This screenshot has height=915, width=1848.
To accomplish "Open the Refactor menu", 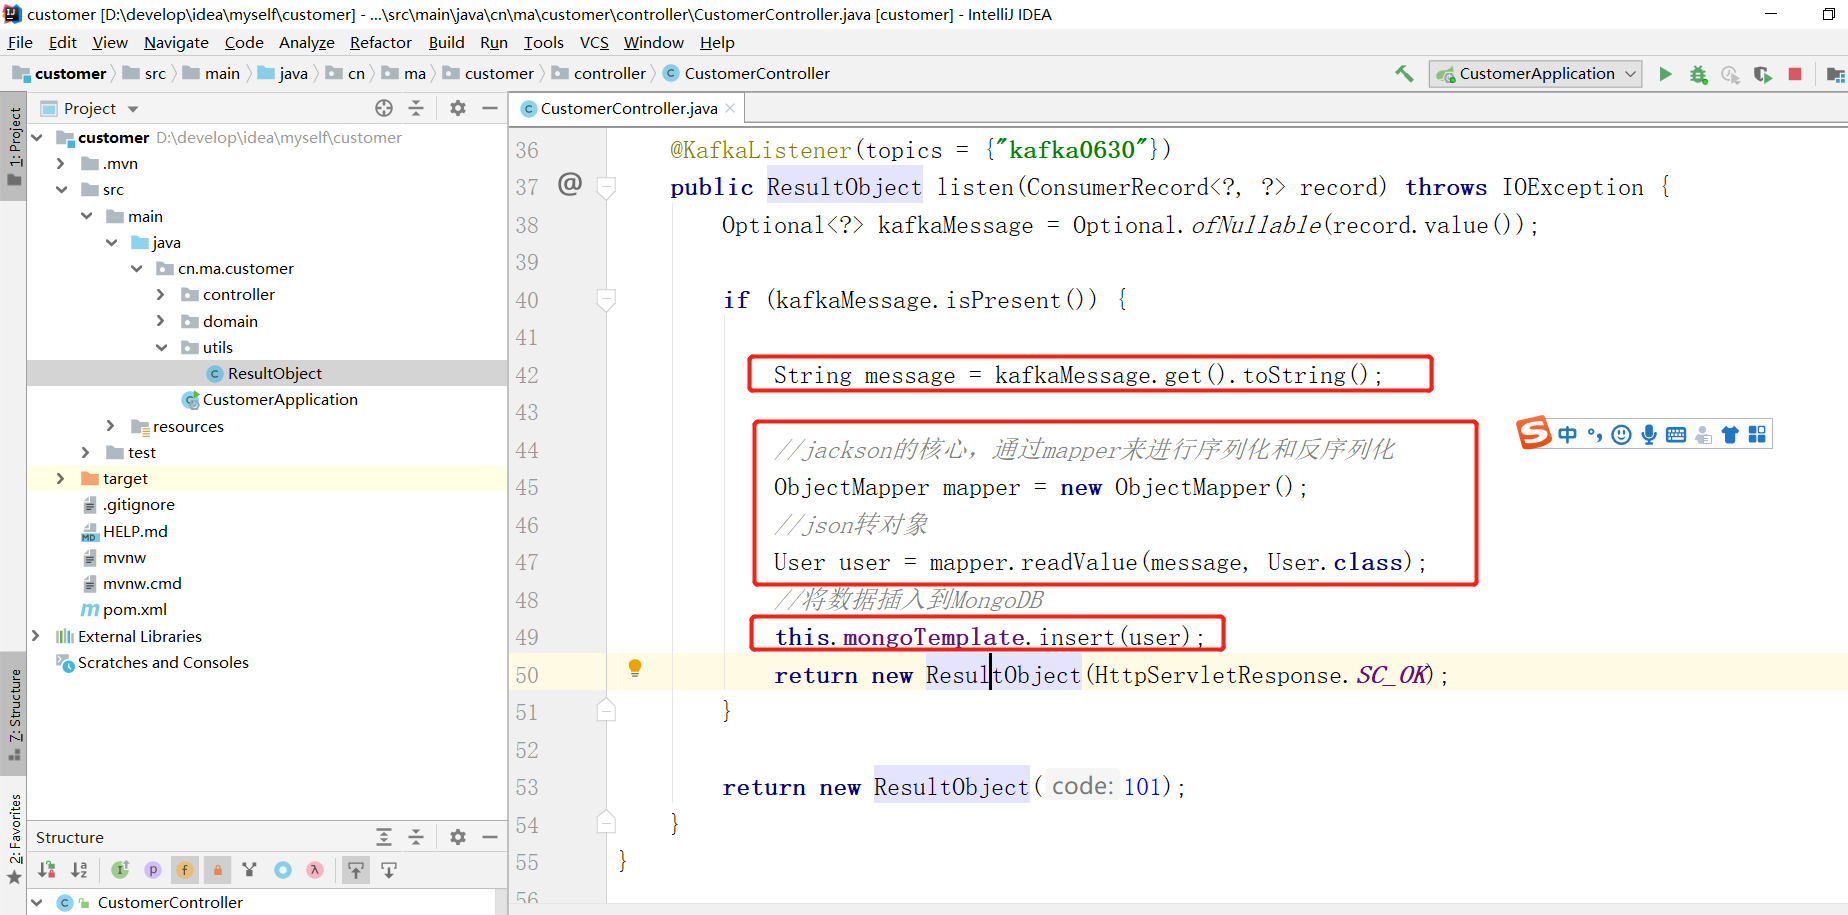I will coord(380,42).
